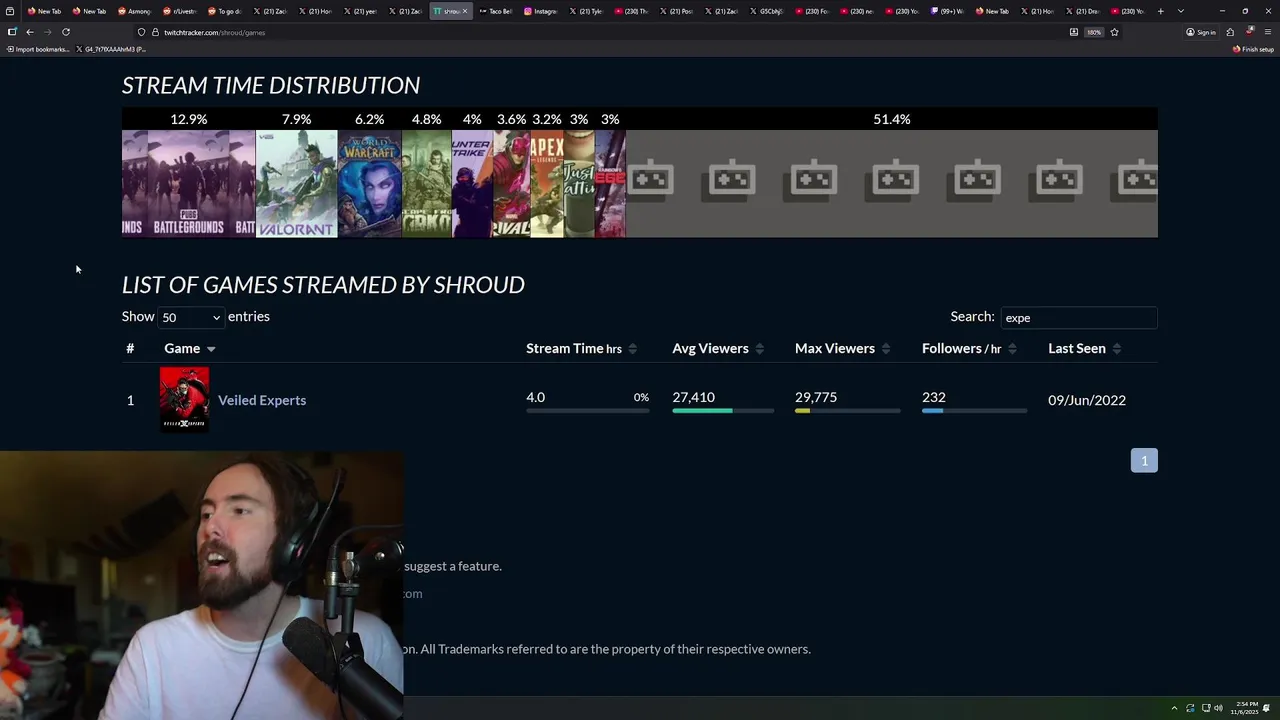This screenshot has height=720, width=1280.
Task: Click the 29,775 max viewers value
Action: (816, 397)
